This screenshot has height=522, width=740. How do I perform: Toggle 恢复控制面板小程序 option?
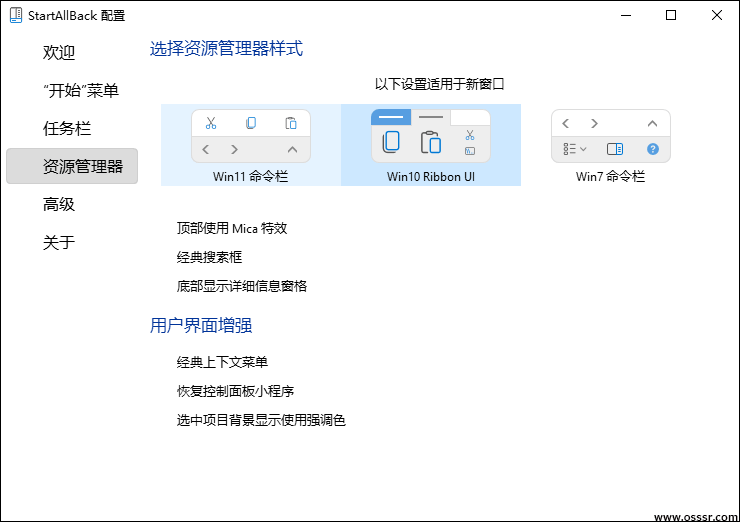(x=235, y=391)
